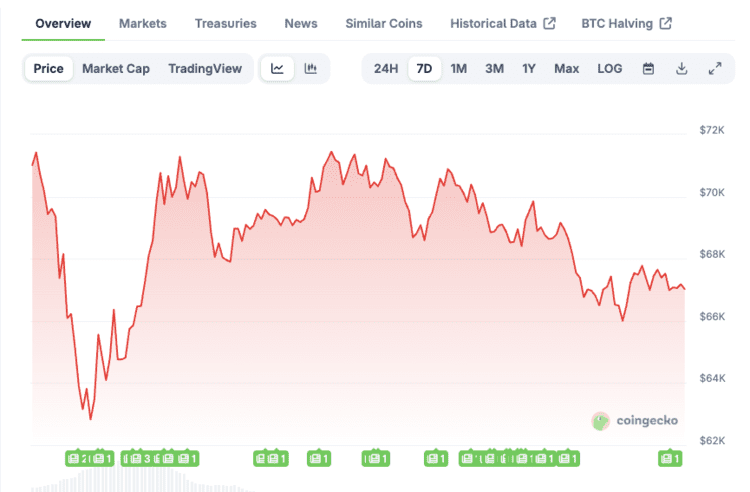Viewport: 750px width, 492px height.
Task: Choose the 1Y time range
Action: (528, 69)
